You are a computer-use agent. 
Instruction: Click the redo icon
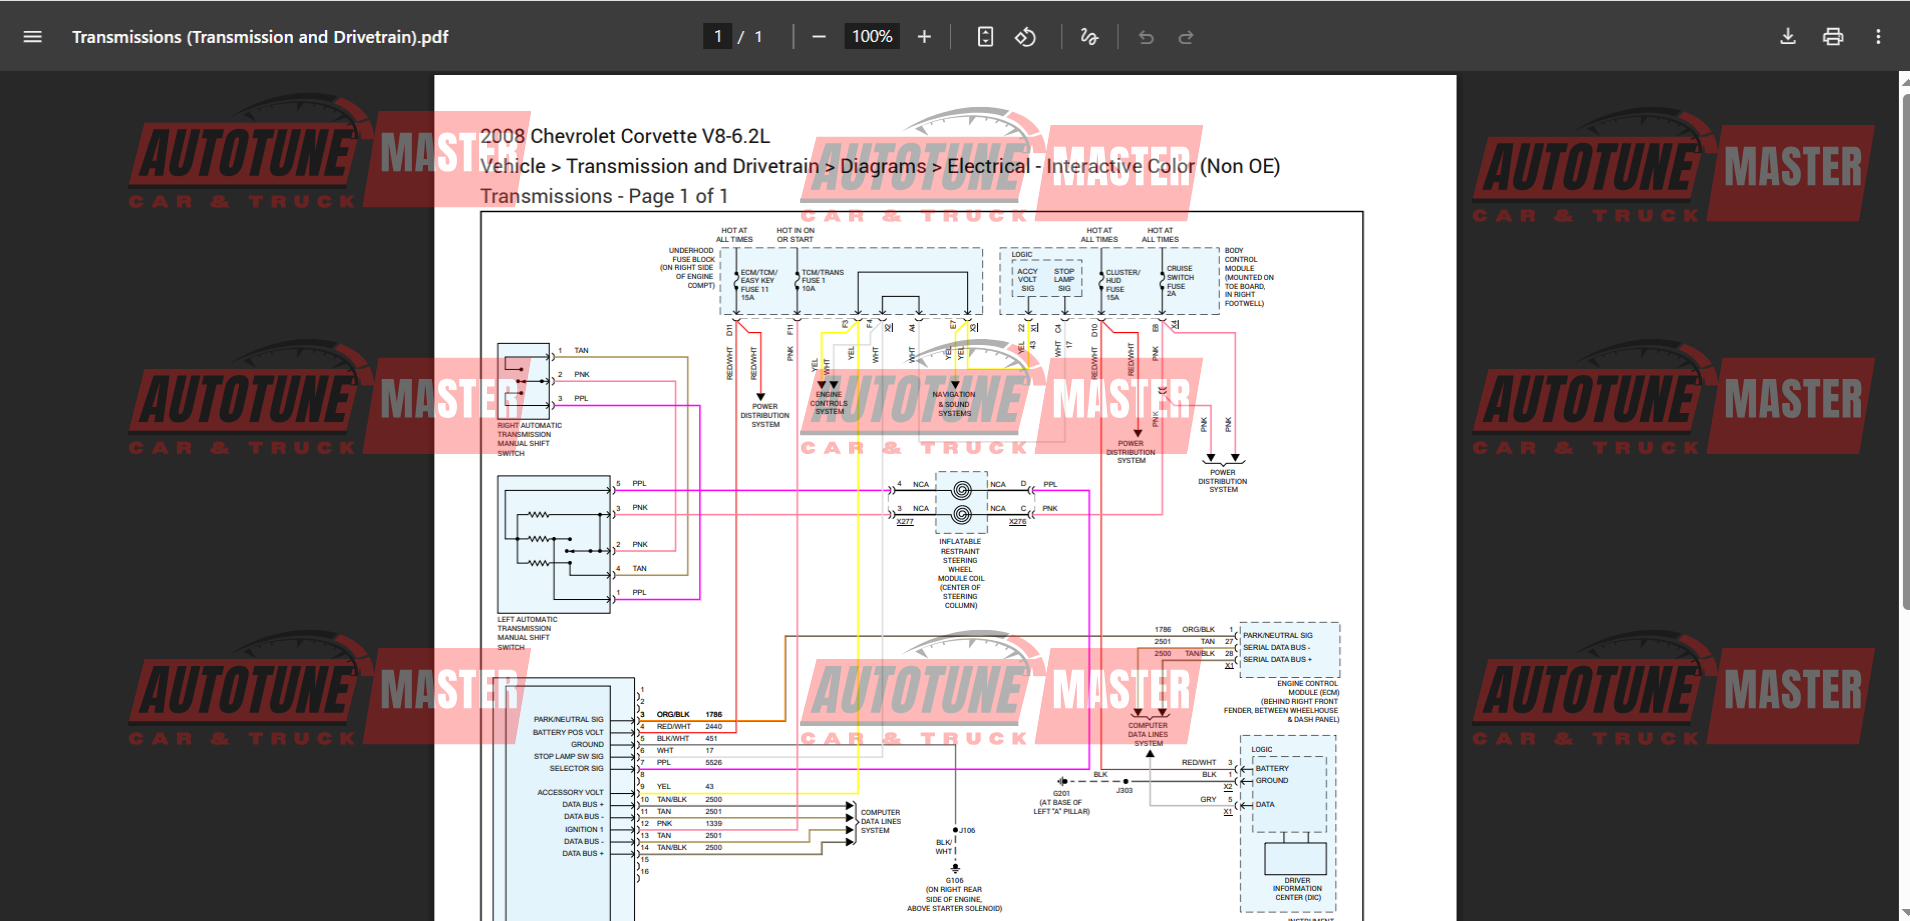(x=1186, y=36)
